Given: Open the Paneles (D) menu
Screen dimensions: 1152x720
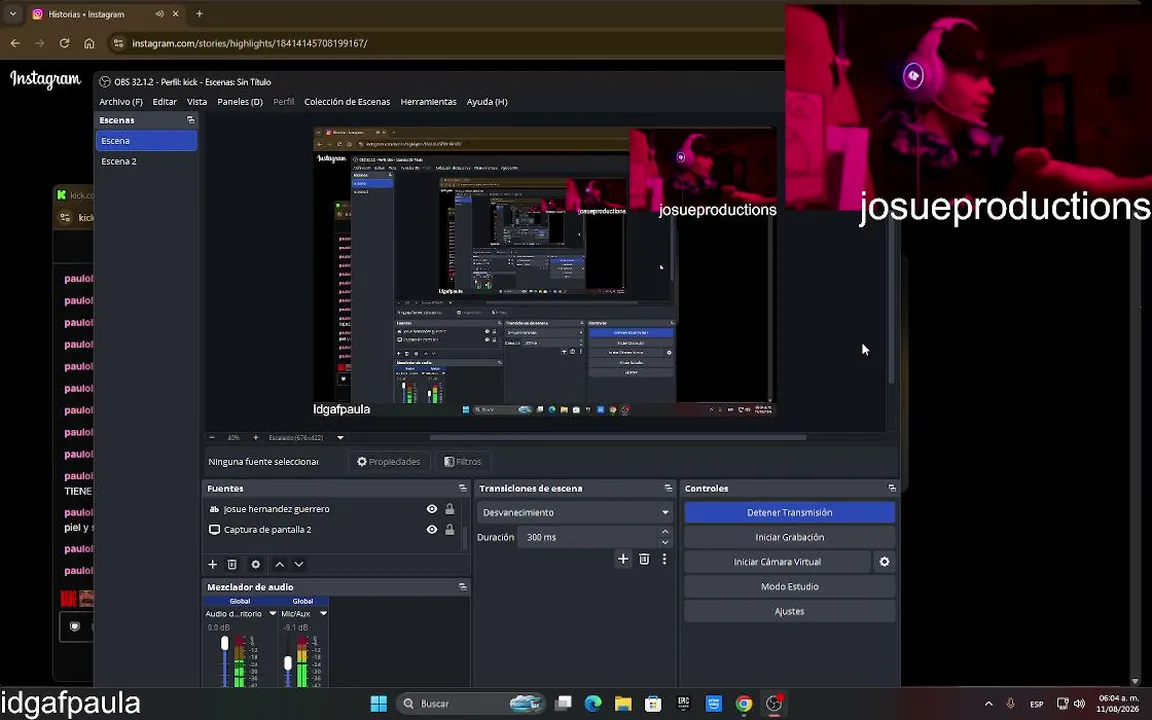Looking at the screenshot, I should click(x=240, y=102).
